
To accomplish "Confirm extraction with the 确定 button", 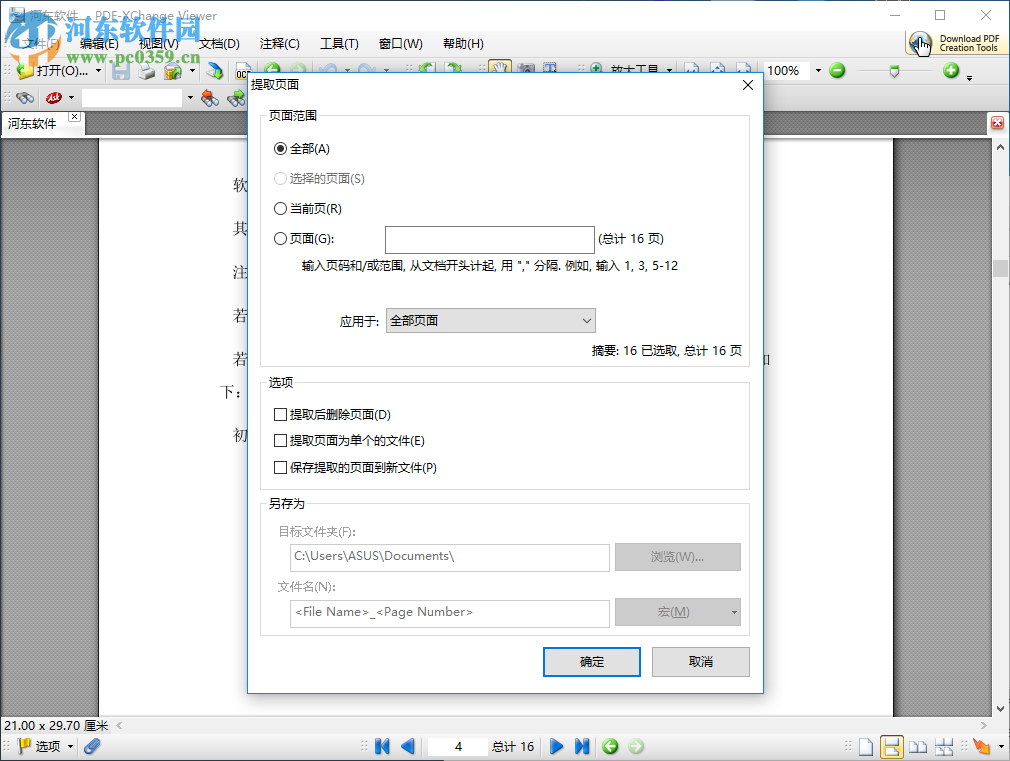I will tap(591, 661).
